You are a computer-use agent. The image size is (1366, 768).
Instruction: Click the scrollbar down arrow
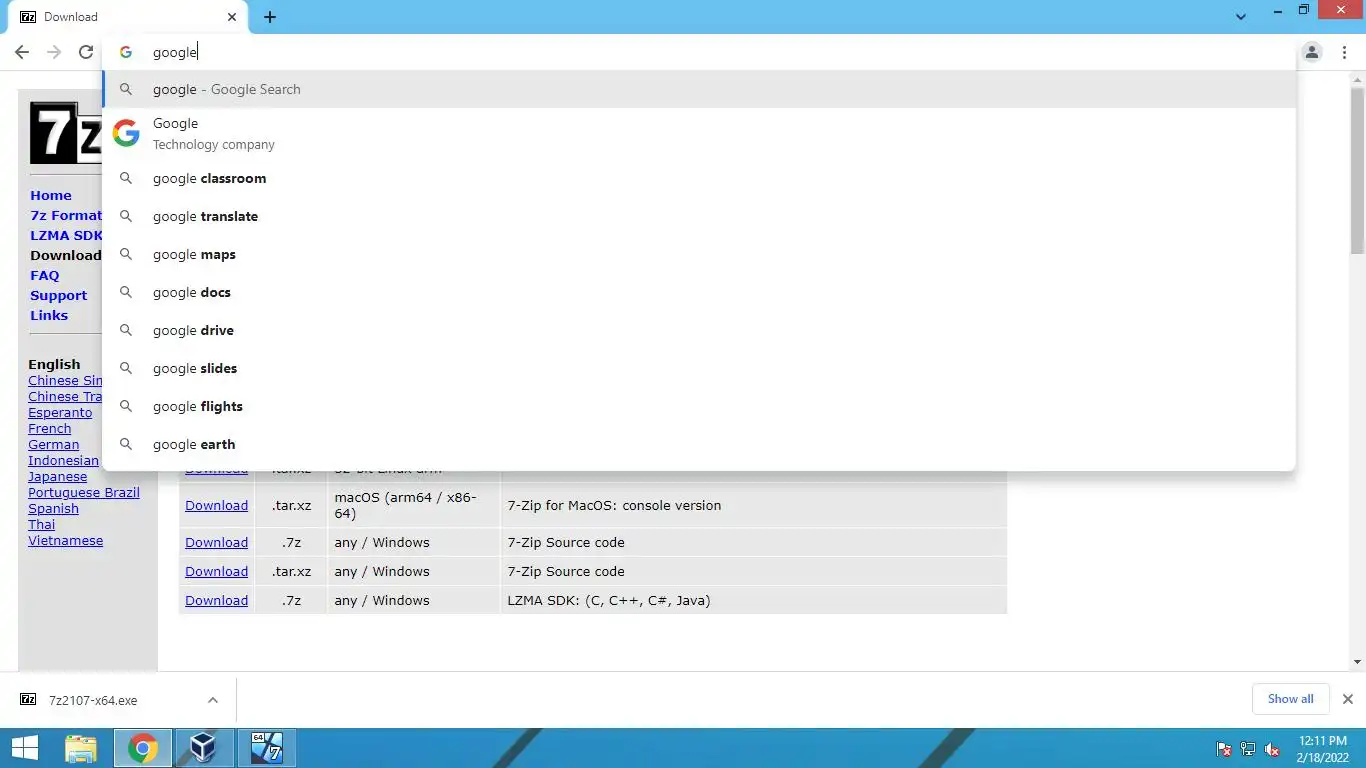point(1357,662)
